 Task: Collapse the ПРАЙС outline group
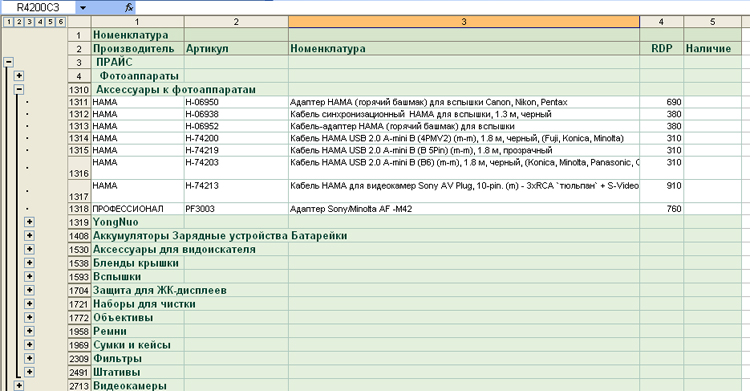tap(8, 62)
